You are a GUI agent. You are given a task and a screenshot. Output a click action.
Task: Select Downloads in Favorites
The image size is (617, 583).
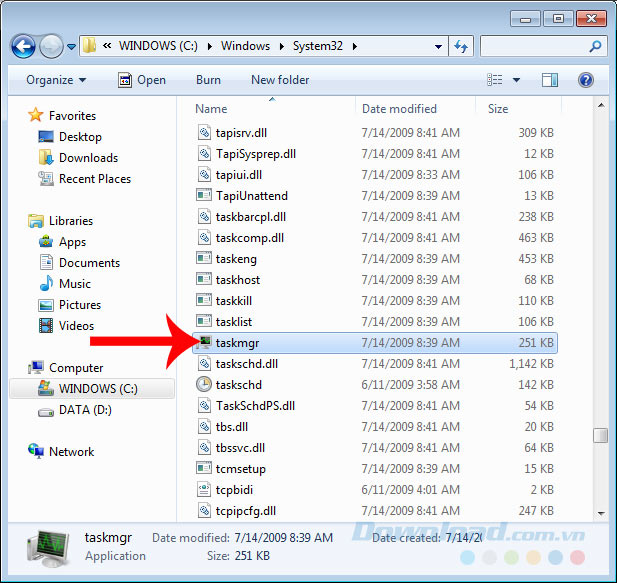78,158
